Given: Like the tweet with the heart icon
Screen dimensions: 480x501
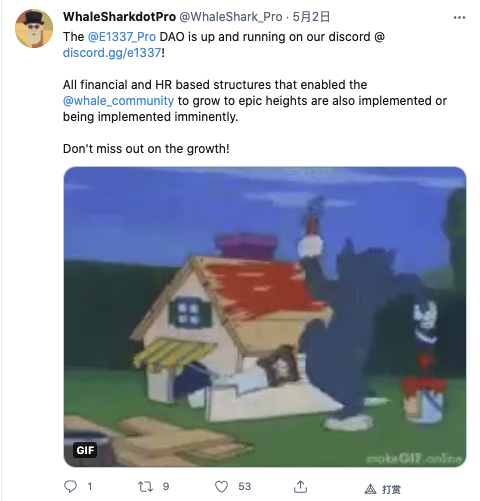Looking at the screenshot, I should point(221,487).
